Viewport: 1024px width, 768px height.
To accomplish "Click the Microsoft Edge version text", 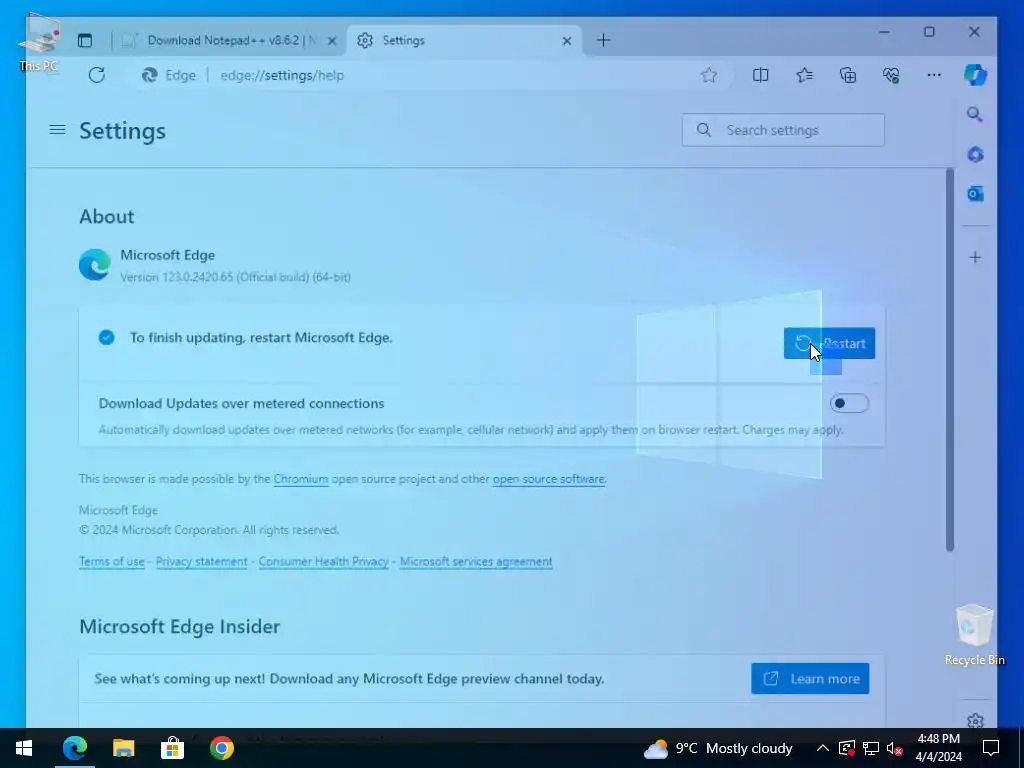I will coord(235,277).
